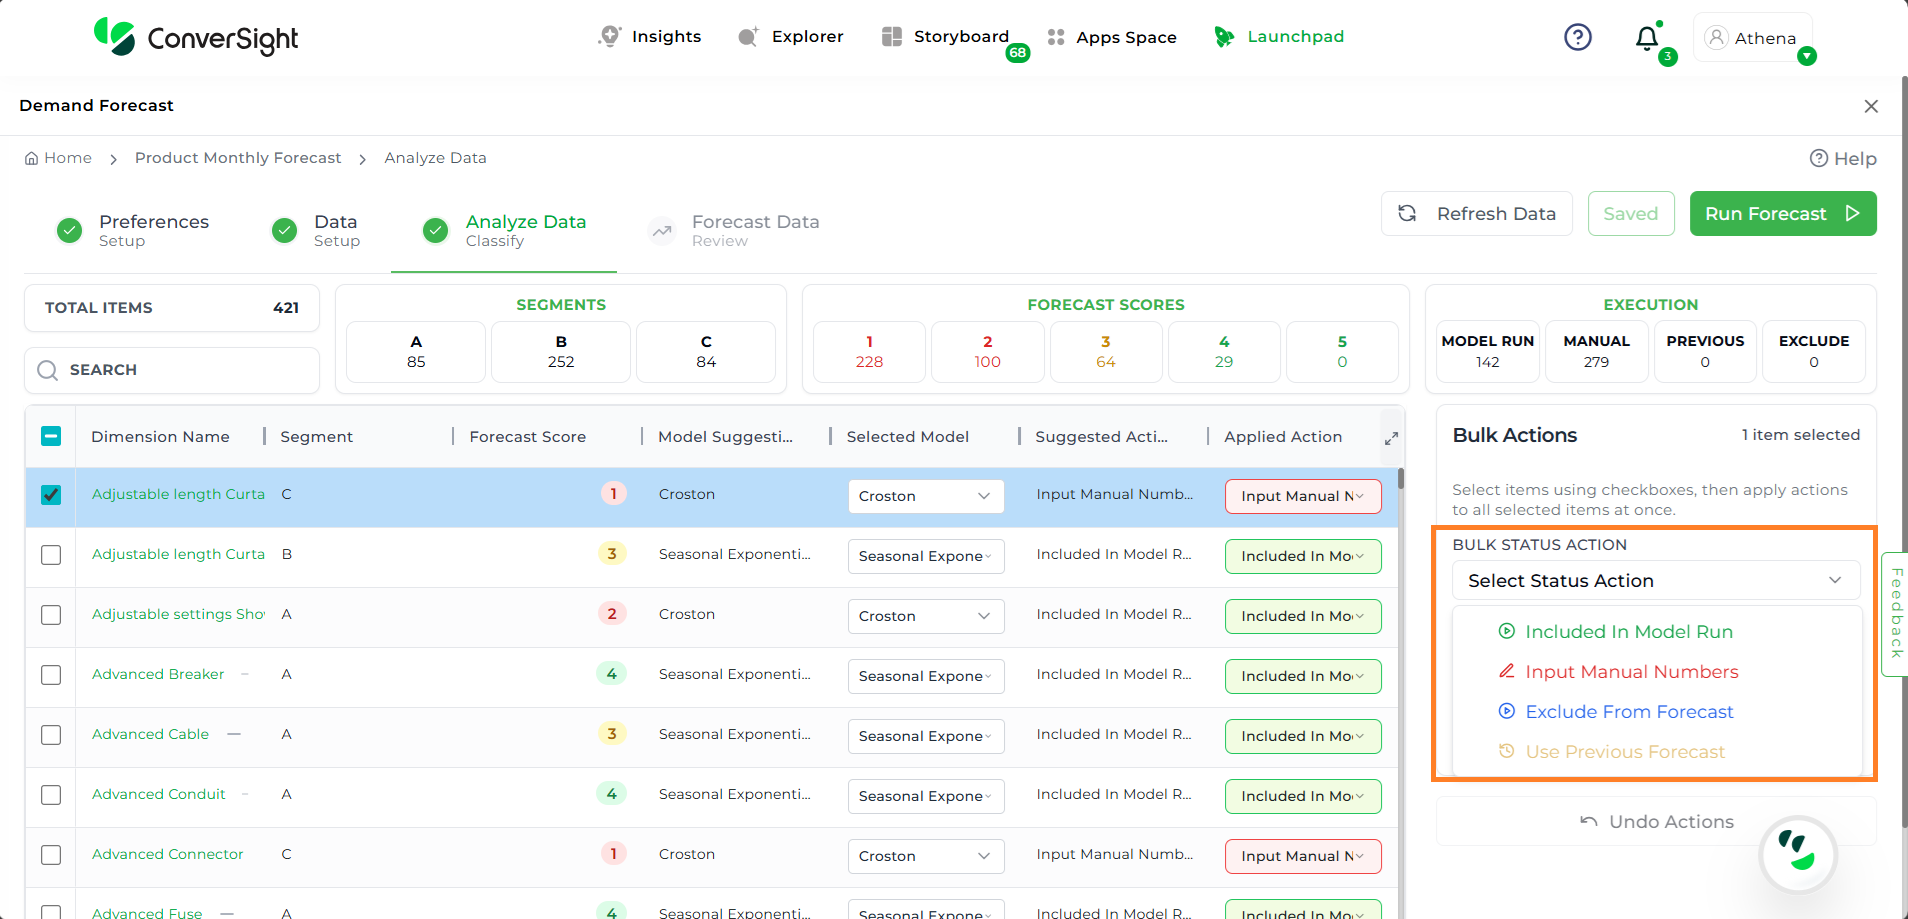Uncheck the first Adjustable length Curta row
Screen dimensions: 1908x919
click(51, 495)
